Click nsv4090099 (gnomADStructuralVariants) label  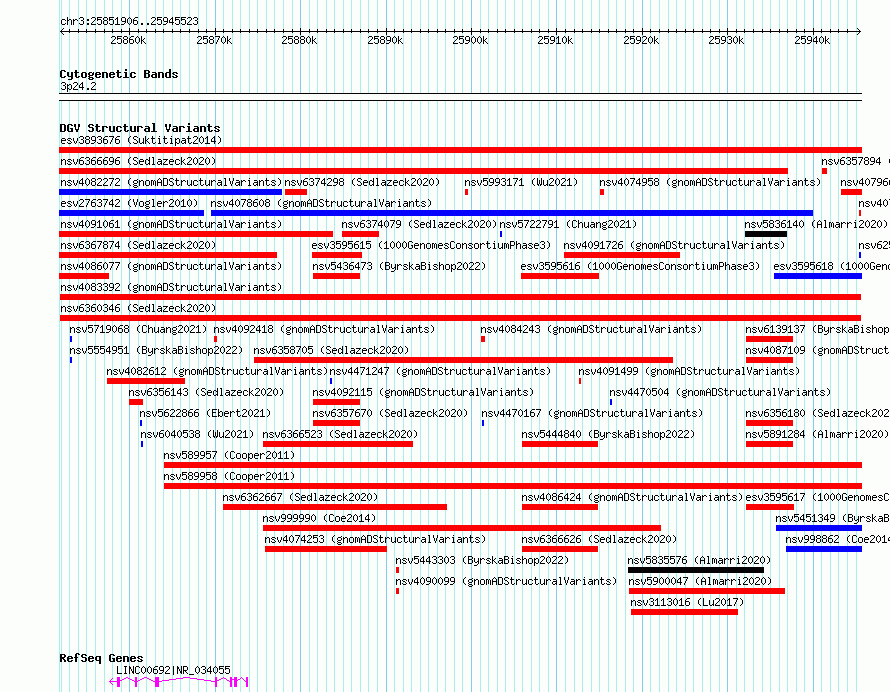[x=506, y=581]
